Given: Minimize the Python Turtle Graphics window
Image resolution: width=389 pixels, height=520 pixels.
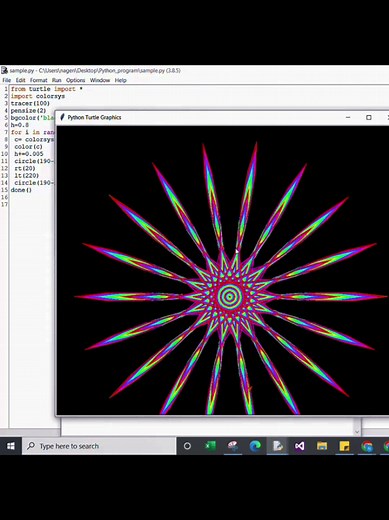Looking at the screenshot, I should (x=348, y=117).
